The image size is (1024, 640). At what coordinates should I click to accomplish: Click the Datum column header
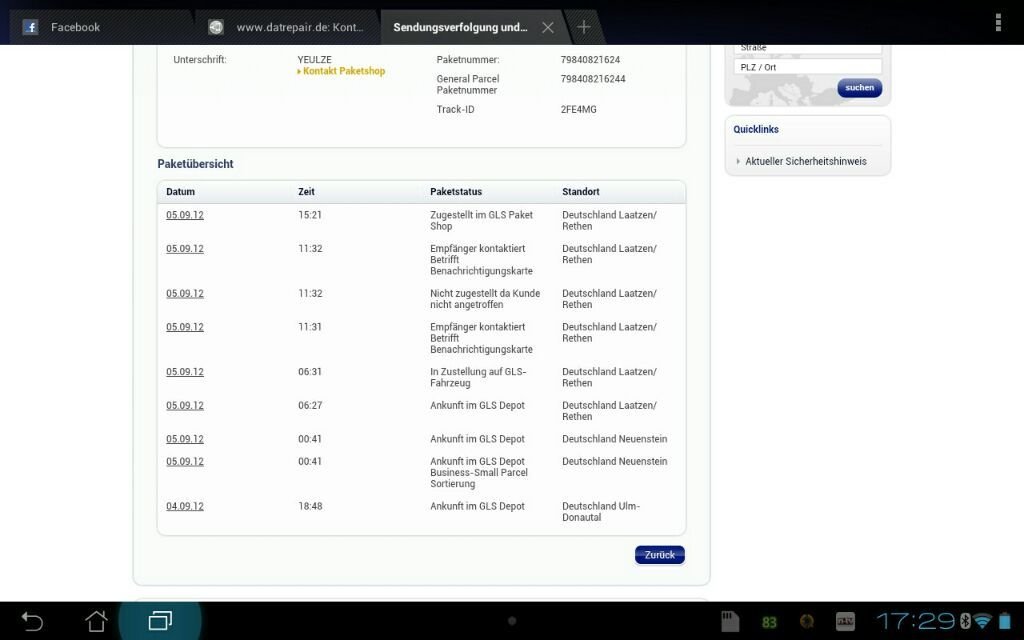pos(180,191)
